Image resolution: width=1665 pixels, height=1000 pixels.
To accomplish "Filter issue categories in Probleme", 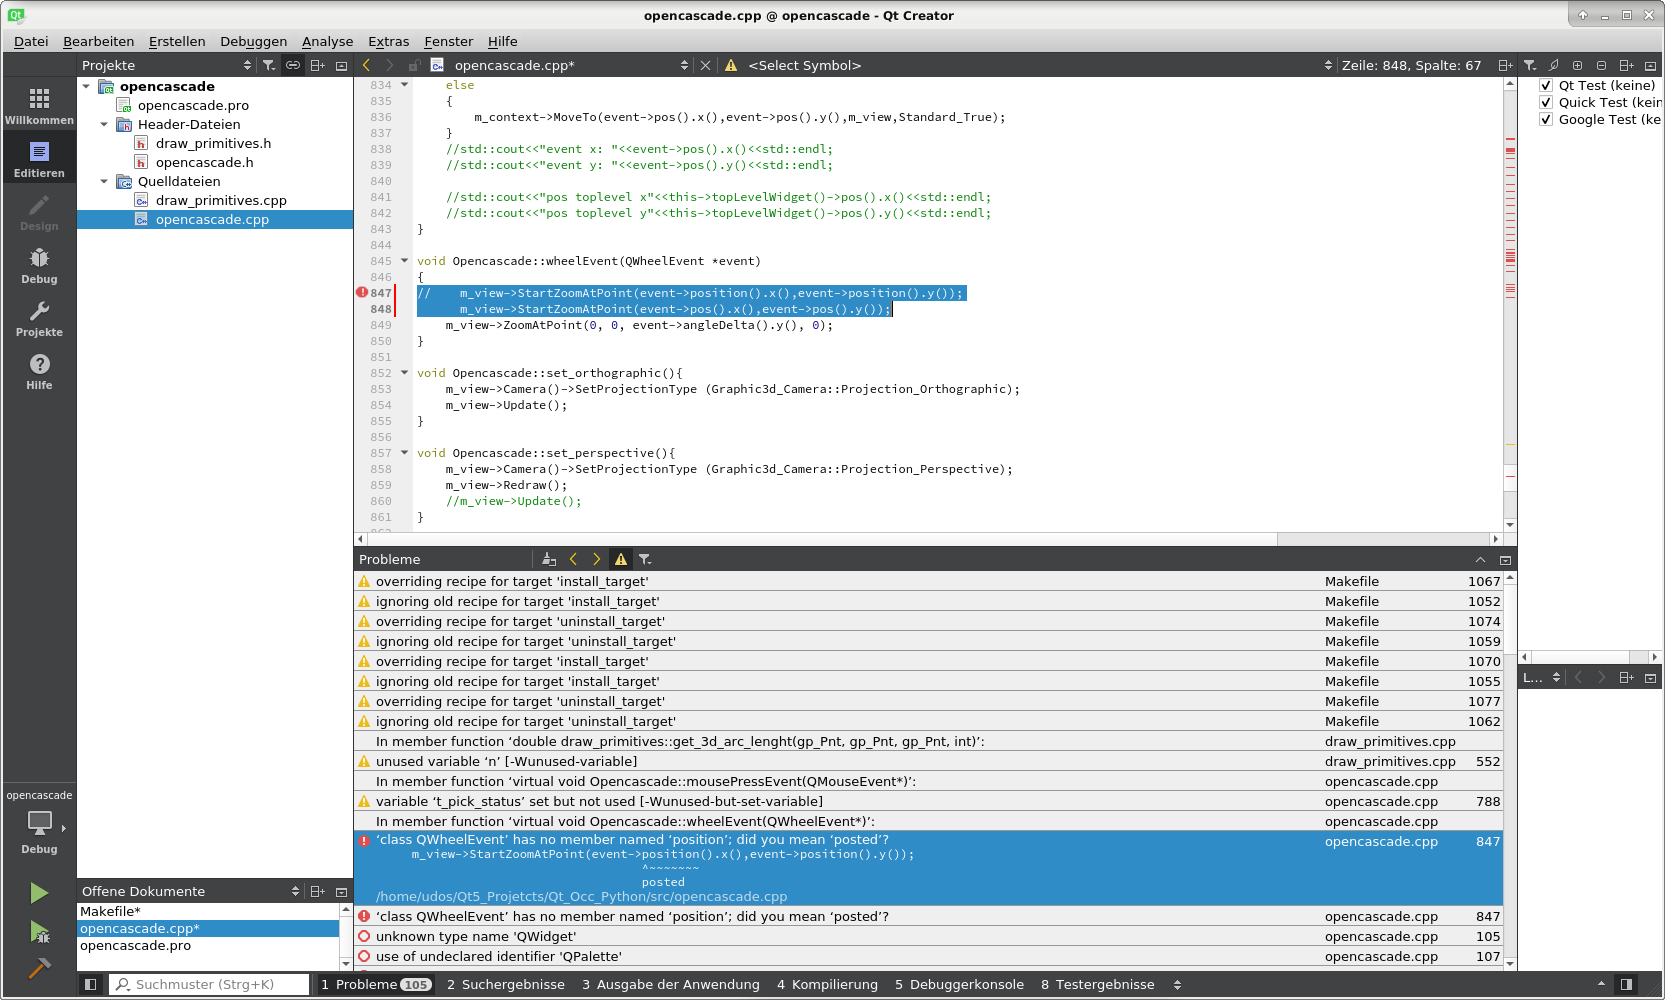I will (645, 559).
